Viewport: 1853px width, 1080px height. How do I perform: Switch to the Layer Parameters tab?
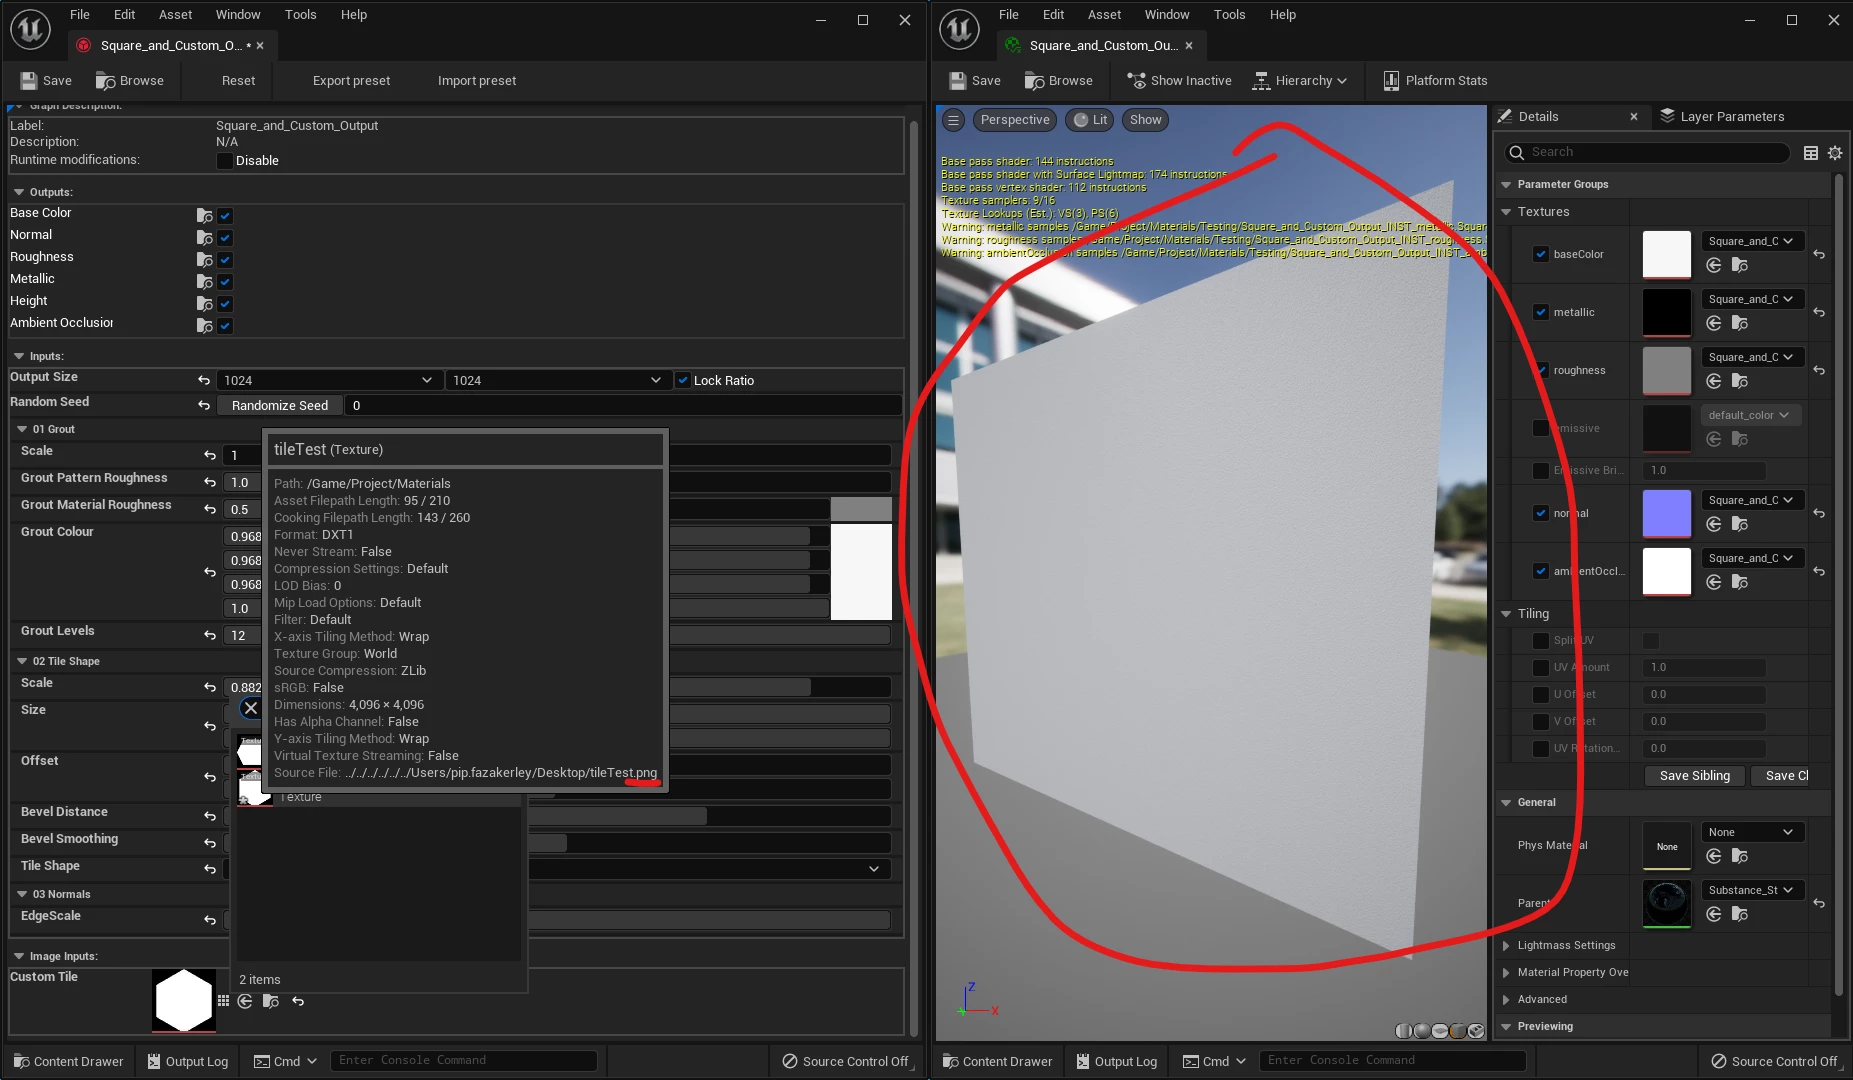(x=1722, y=117)
